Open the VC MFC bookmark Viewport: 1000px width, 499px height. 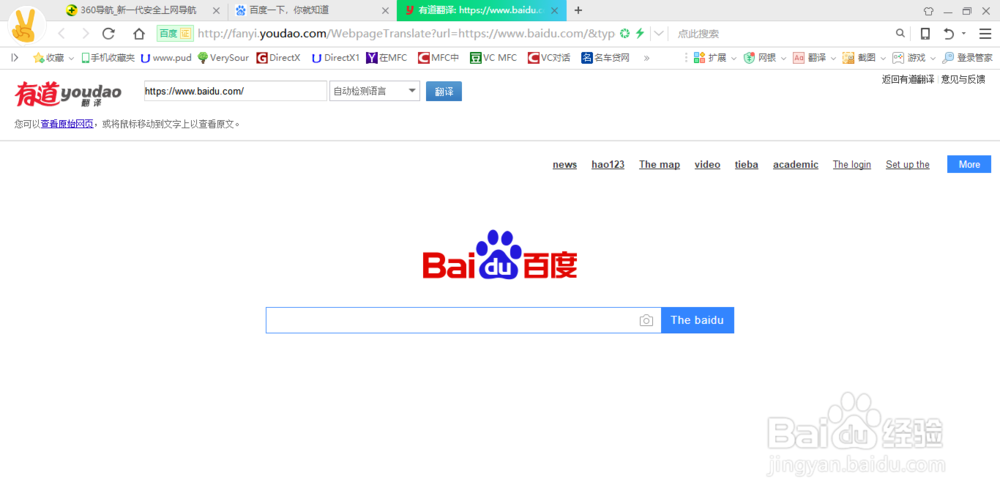pos(494,57)
